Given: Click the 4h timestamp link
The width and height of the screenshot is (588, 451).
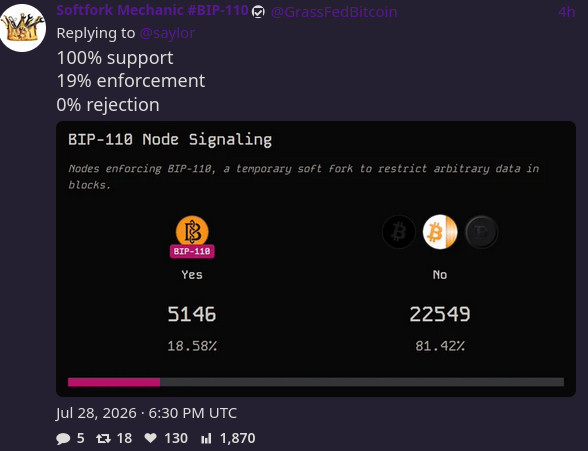Looking at the screenshot, I should click(x=566, y=12).
